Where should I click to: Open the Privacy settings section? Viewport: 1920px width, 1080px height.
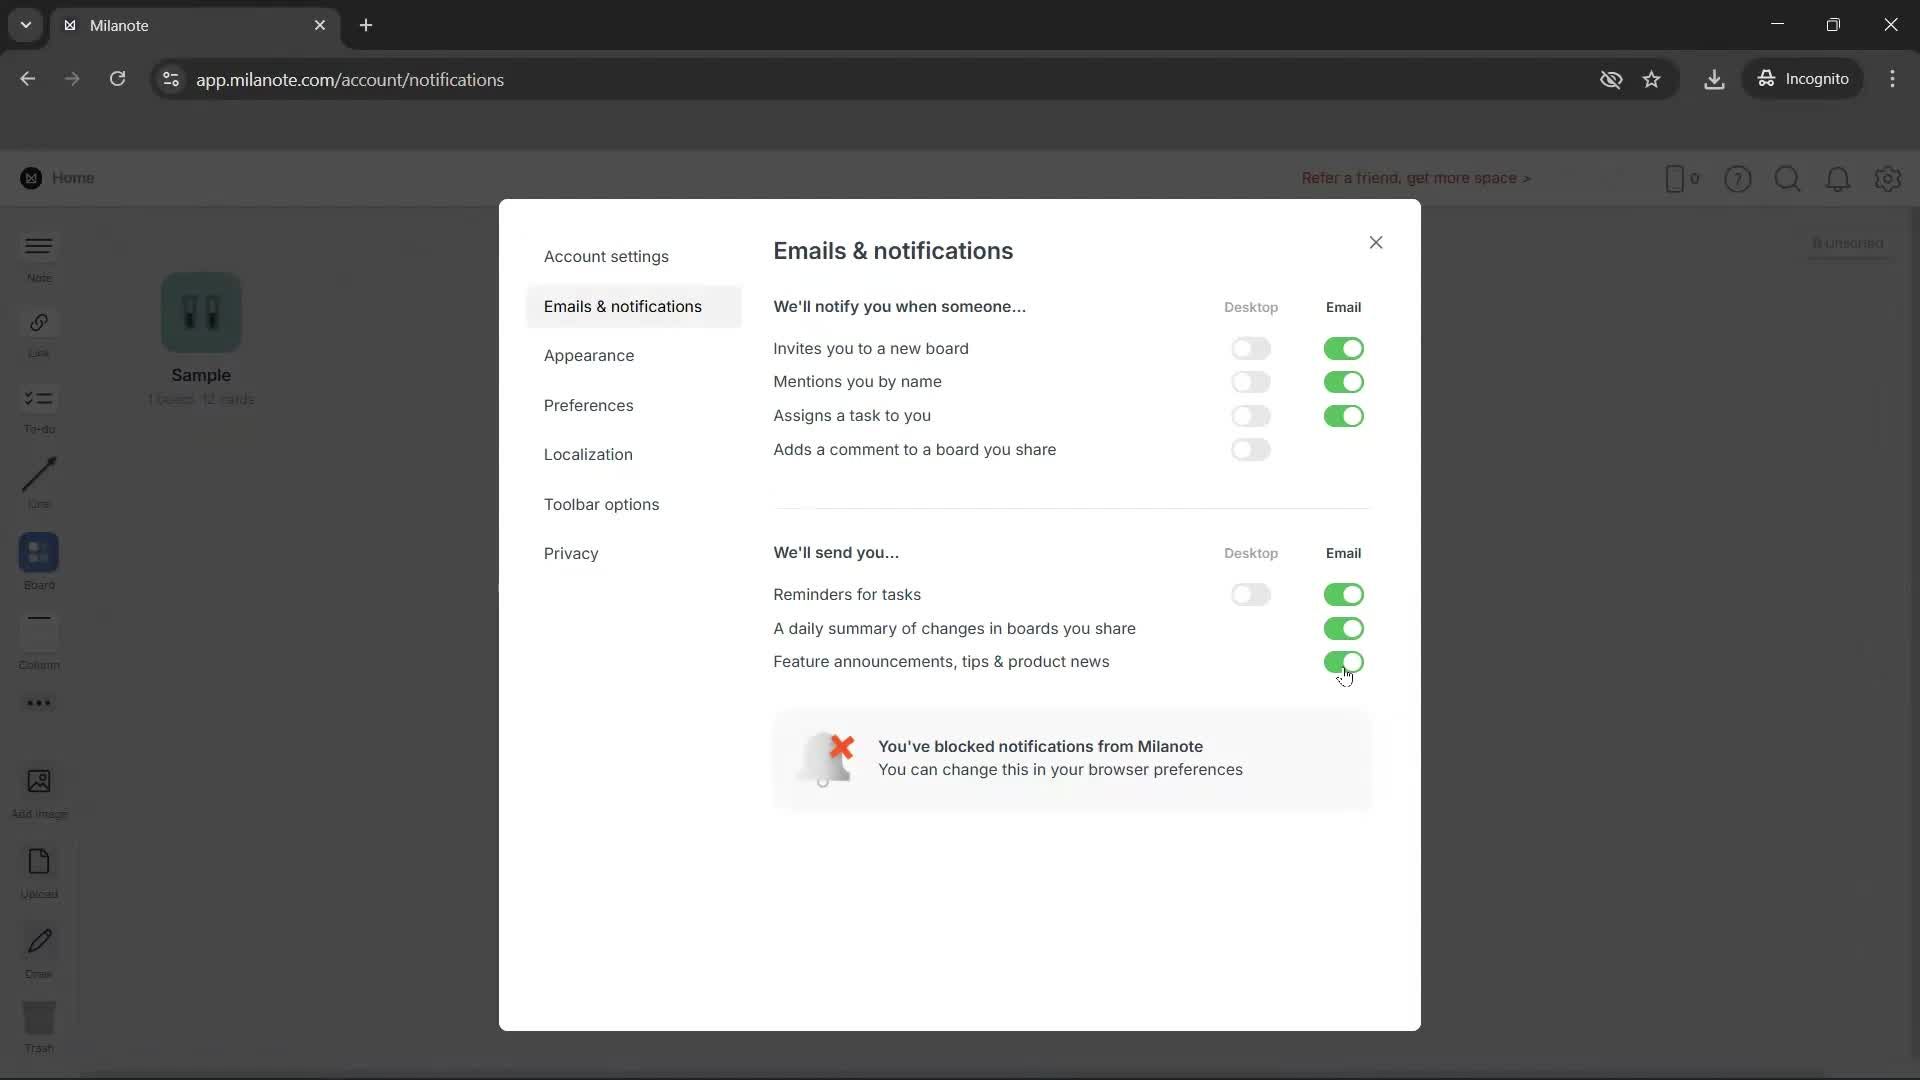click(570, 553)
